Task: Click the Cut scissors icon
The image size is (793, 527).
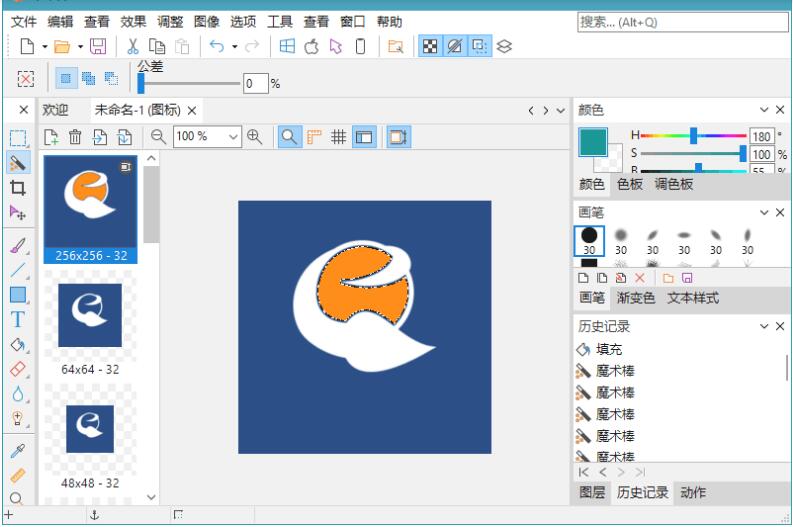Action: tap(133, 47)
